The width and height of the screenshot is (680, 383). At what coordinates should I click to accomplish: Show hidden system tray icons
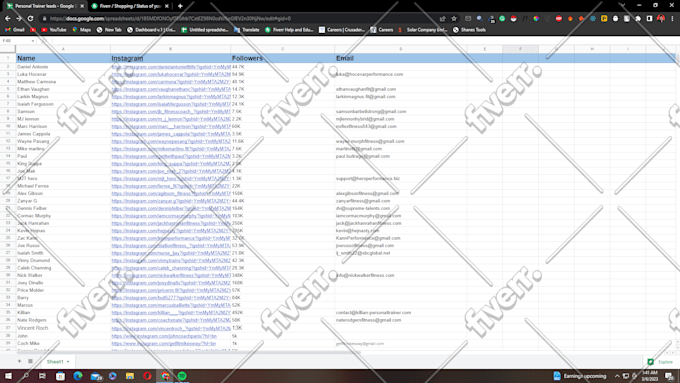617,376
